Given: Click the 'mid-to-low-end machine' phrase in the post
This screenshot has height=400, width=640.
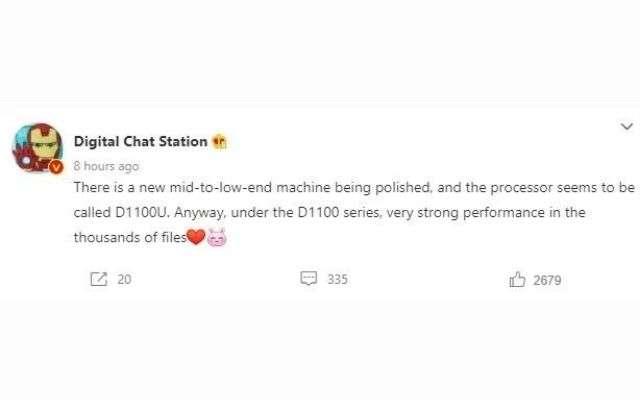Looking at the screenshot, I should [x=250, y=188].
